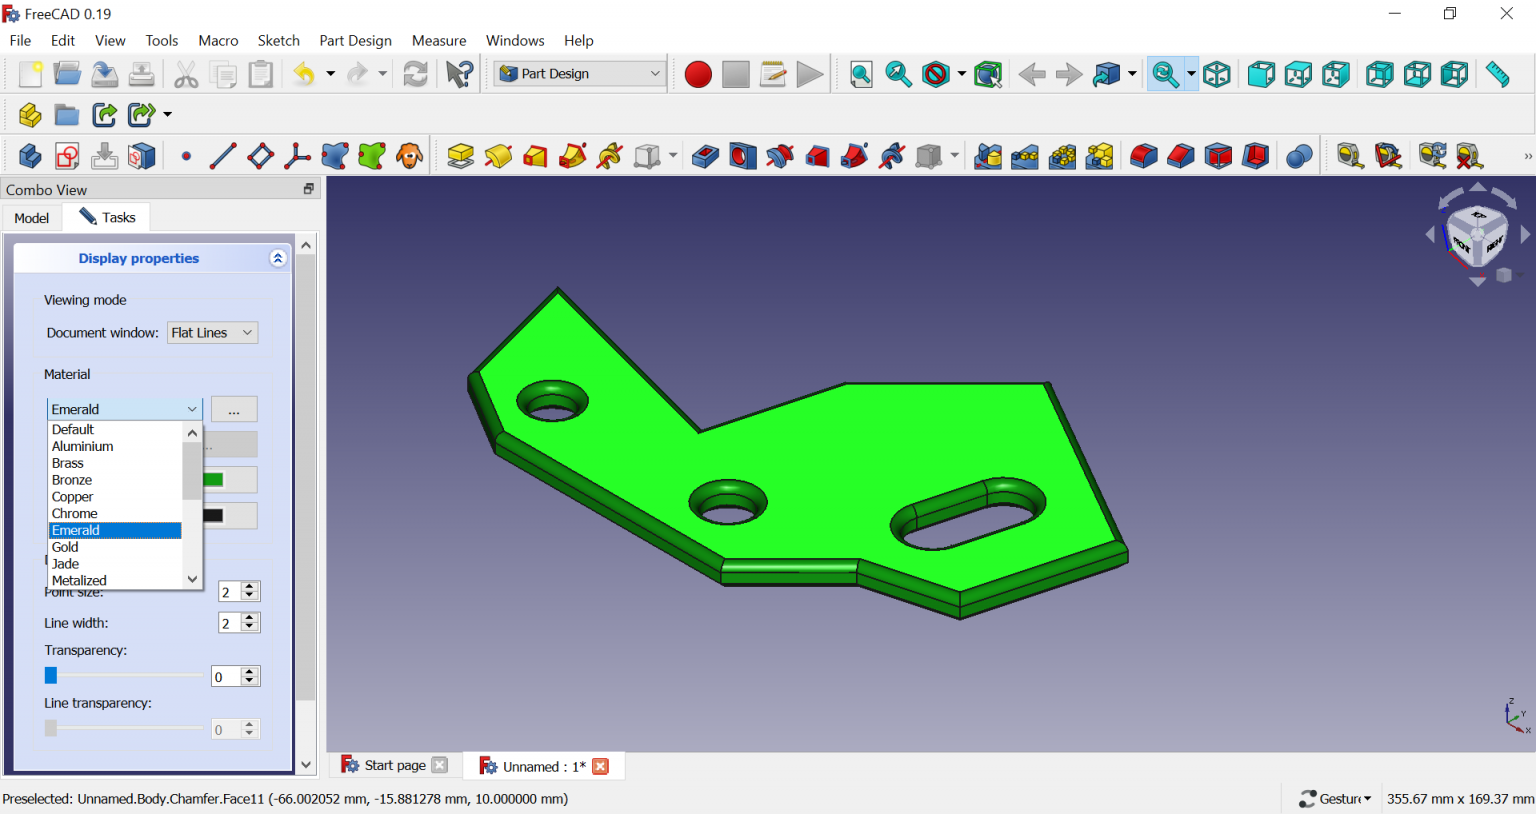This screenshot has width=1536, height=814.
Task: Click the material ellipsis button
Action: pos(234,410)
